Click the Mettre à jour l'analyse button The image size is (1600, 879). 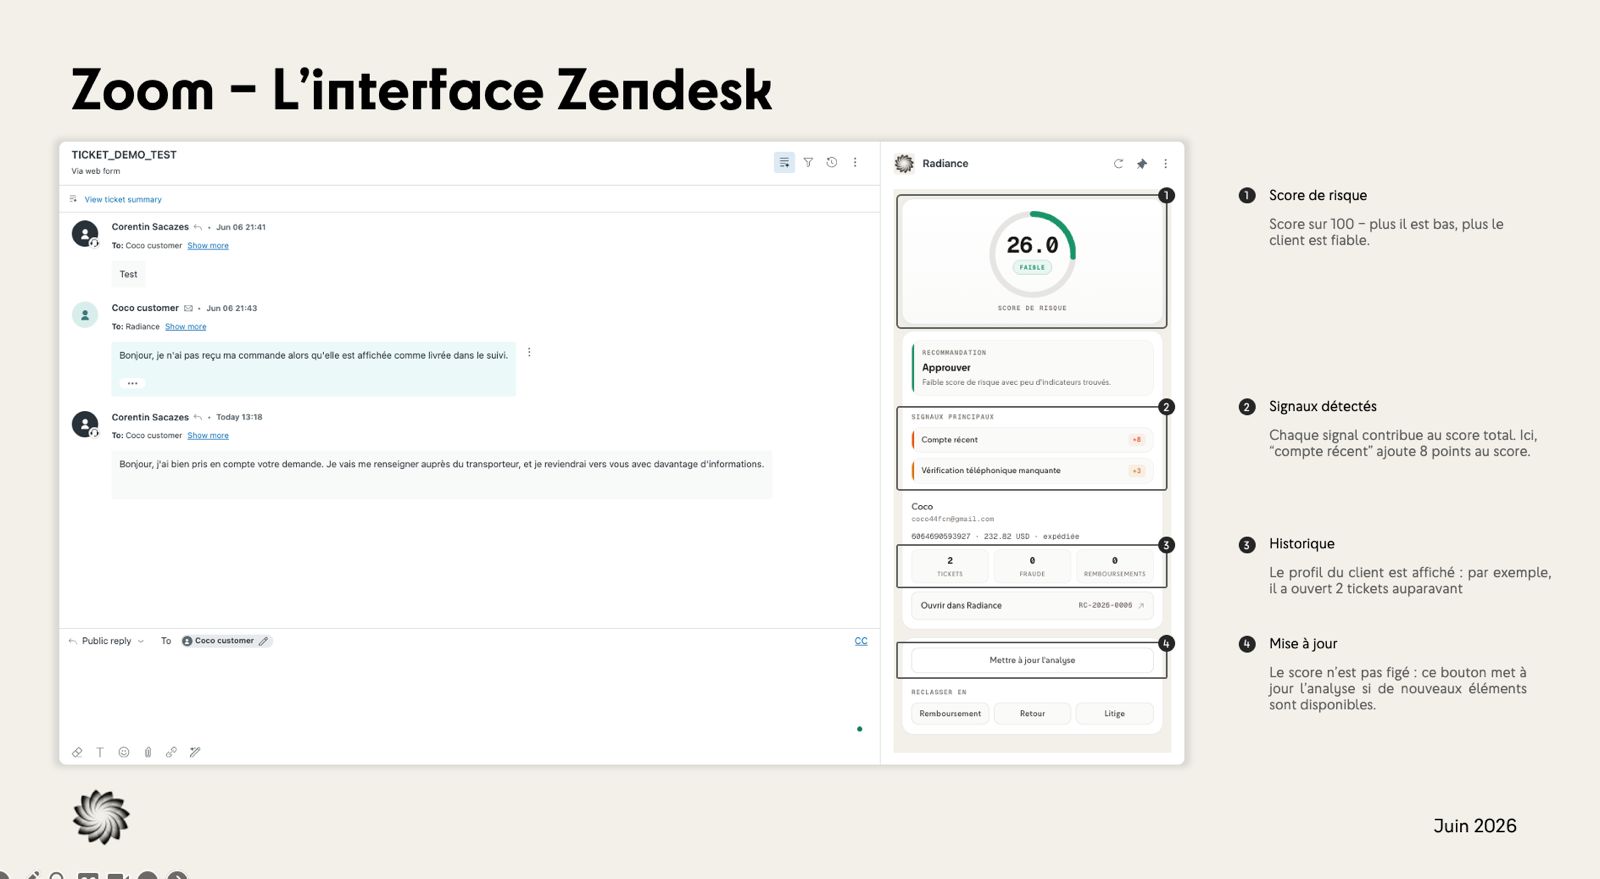pyautogui.click(x=1032, y=660)
